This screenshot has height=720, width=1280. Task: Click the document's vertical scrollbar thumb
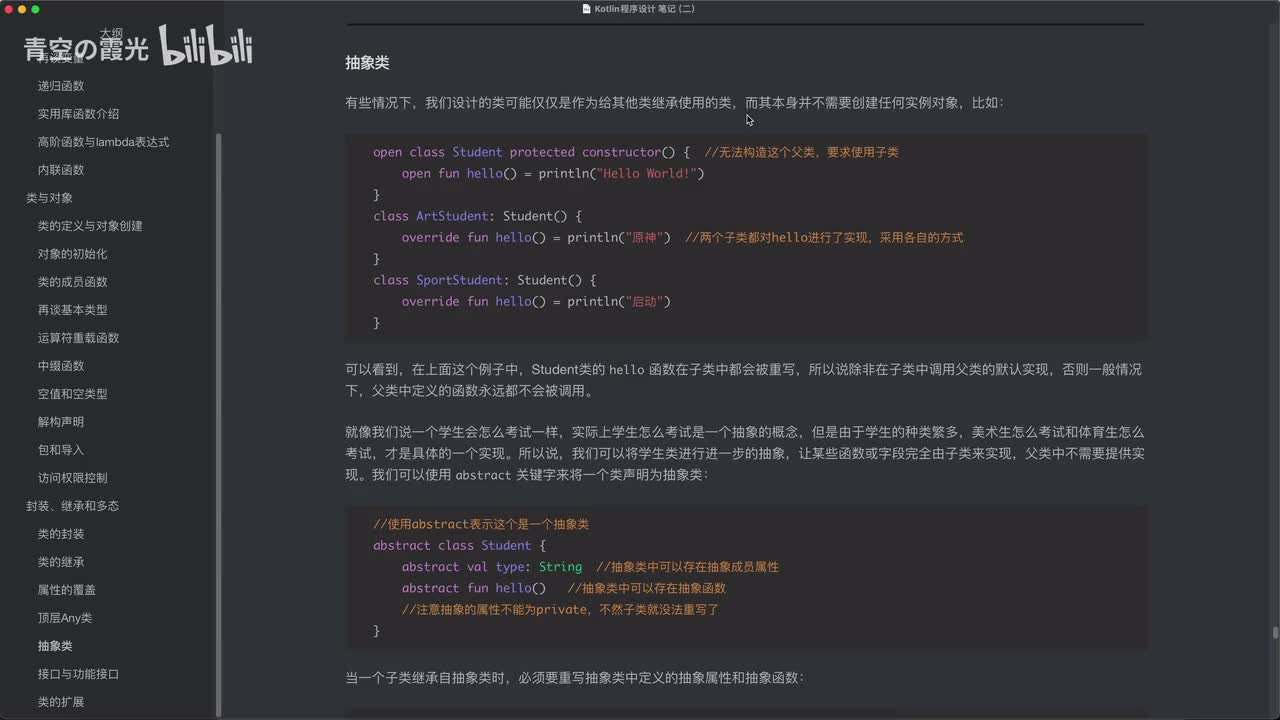1275,632
